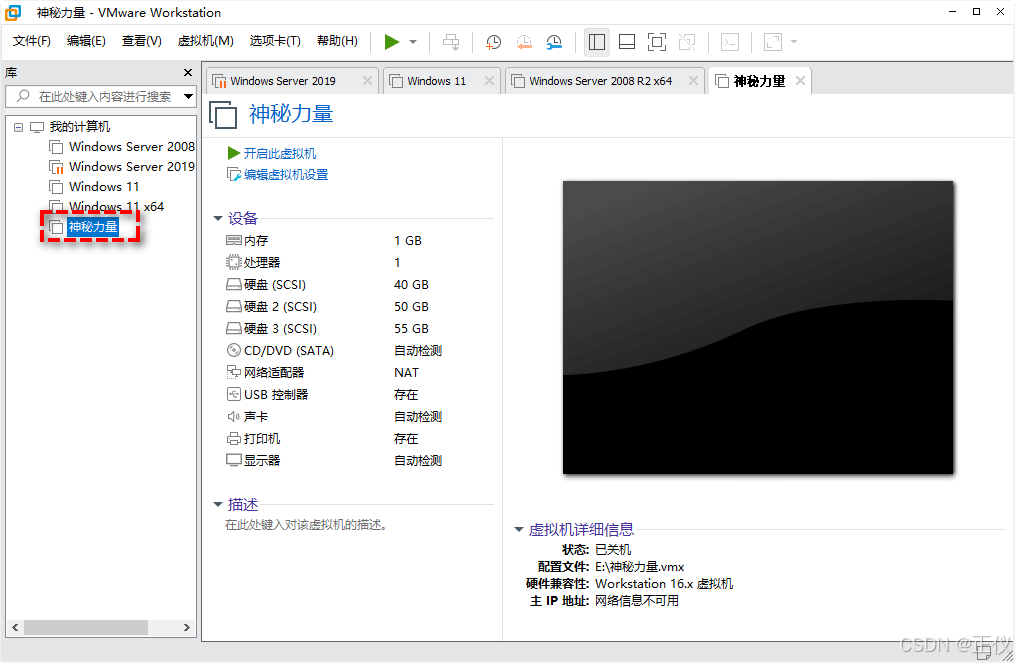Click the revert to snapshot icon
1015x663 pixels.
tap(524, 42)
